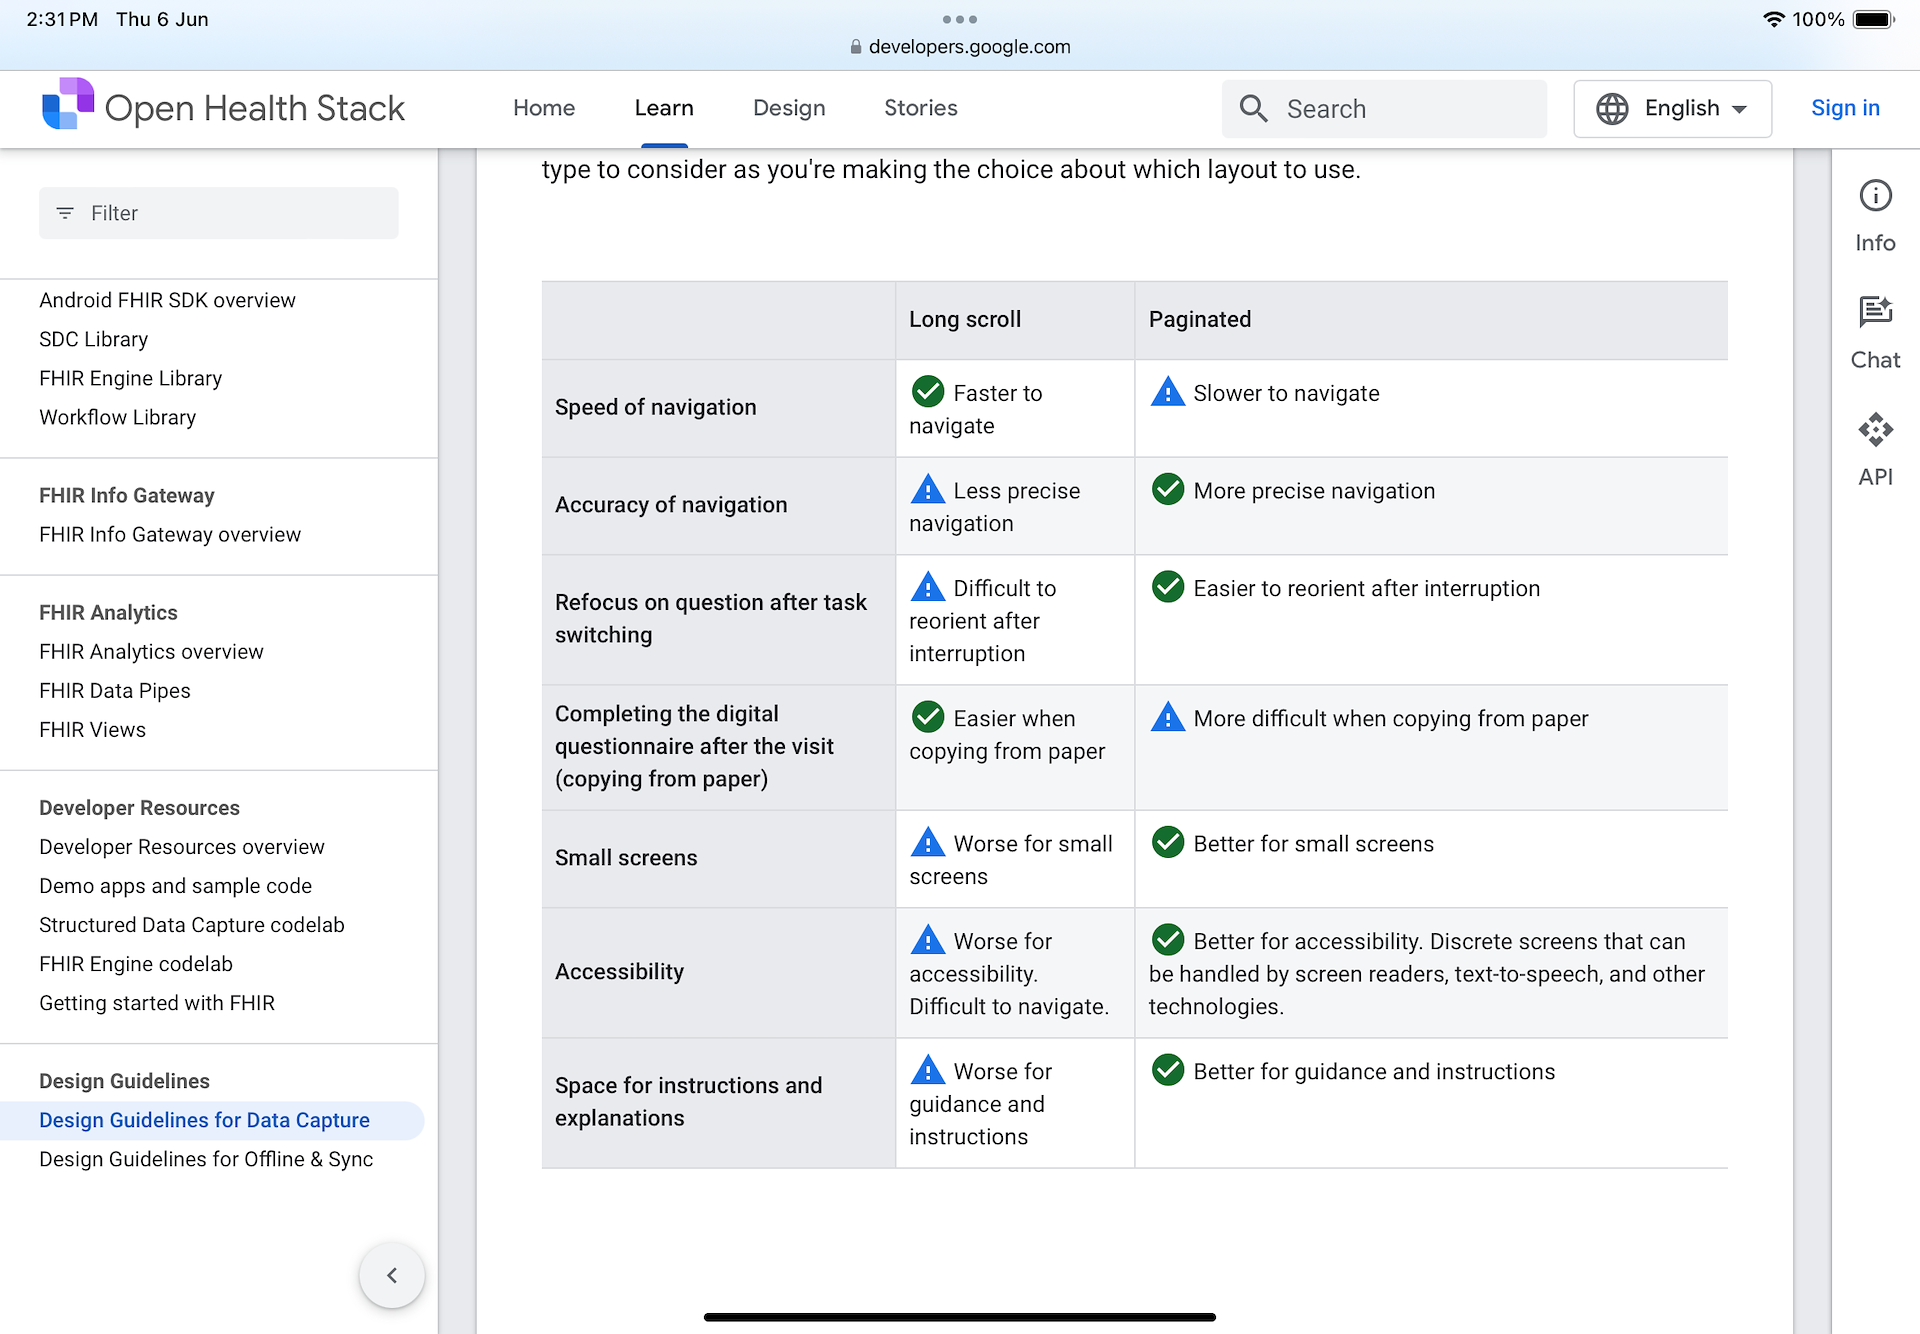Open the Info side panel icon
The height and width of the screenshot is (1334, 1920).
(x=1875, y=196)
